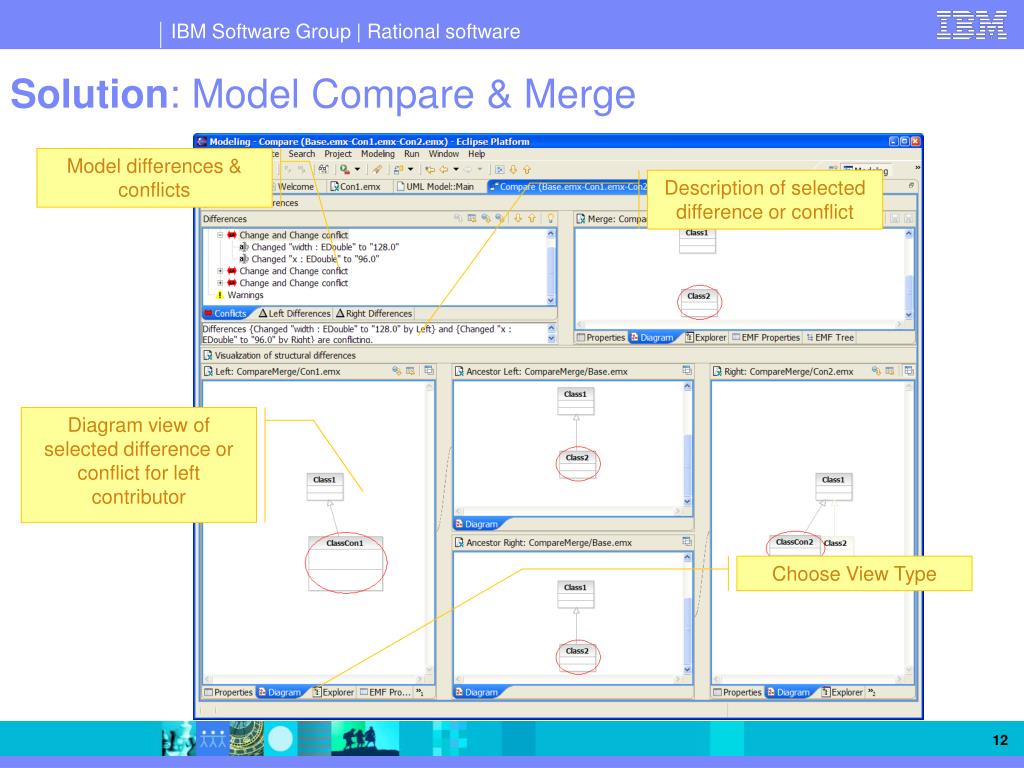The height and width of the screenshot is (768, 1024).
Task: Open Properties tab in Merge pane
Action: [x=601, y=338]
